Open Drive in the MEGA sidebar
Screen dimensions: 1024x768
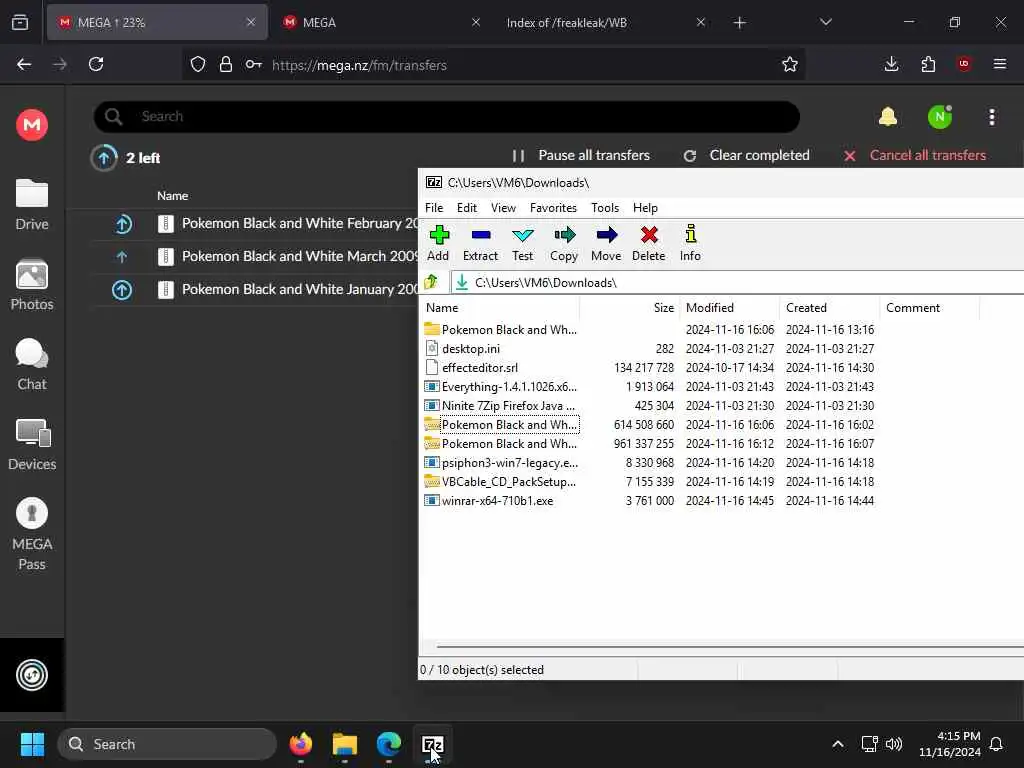[x=32, y=205]
